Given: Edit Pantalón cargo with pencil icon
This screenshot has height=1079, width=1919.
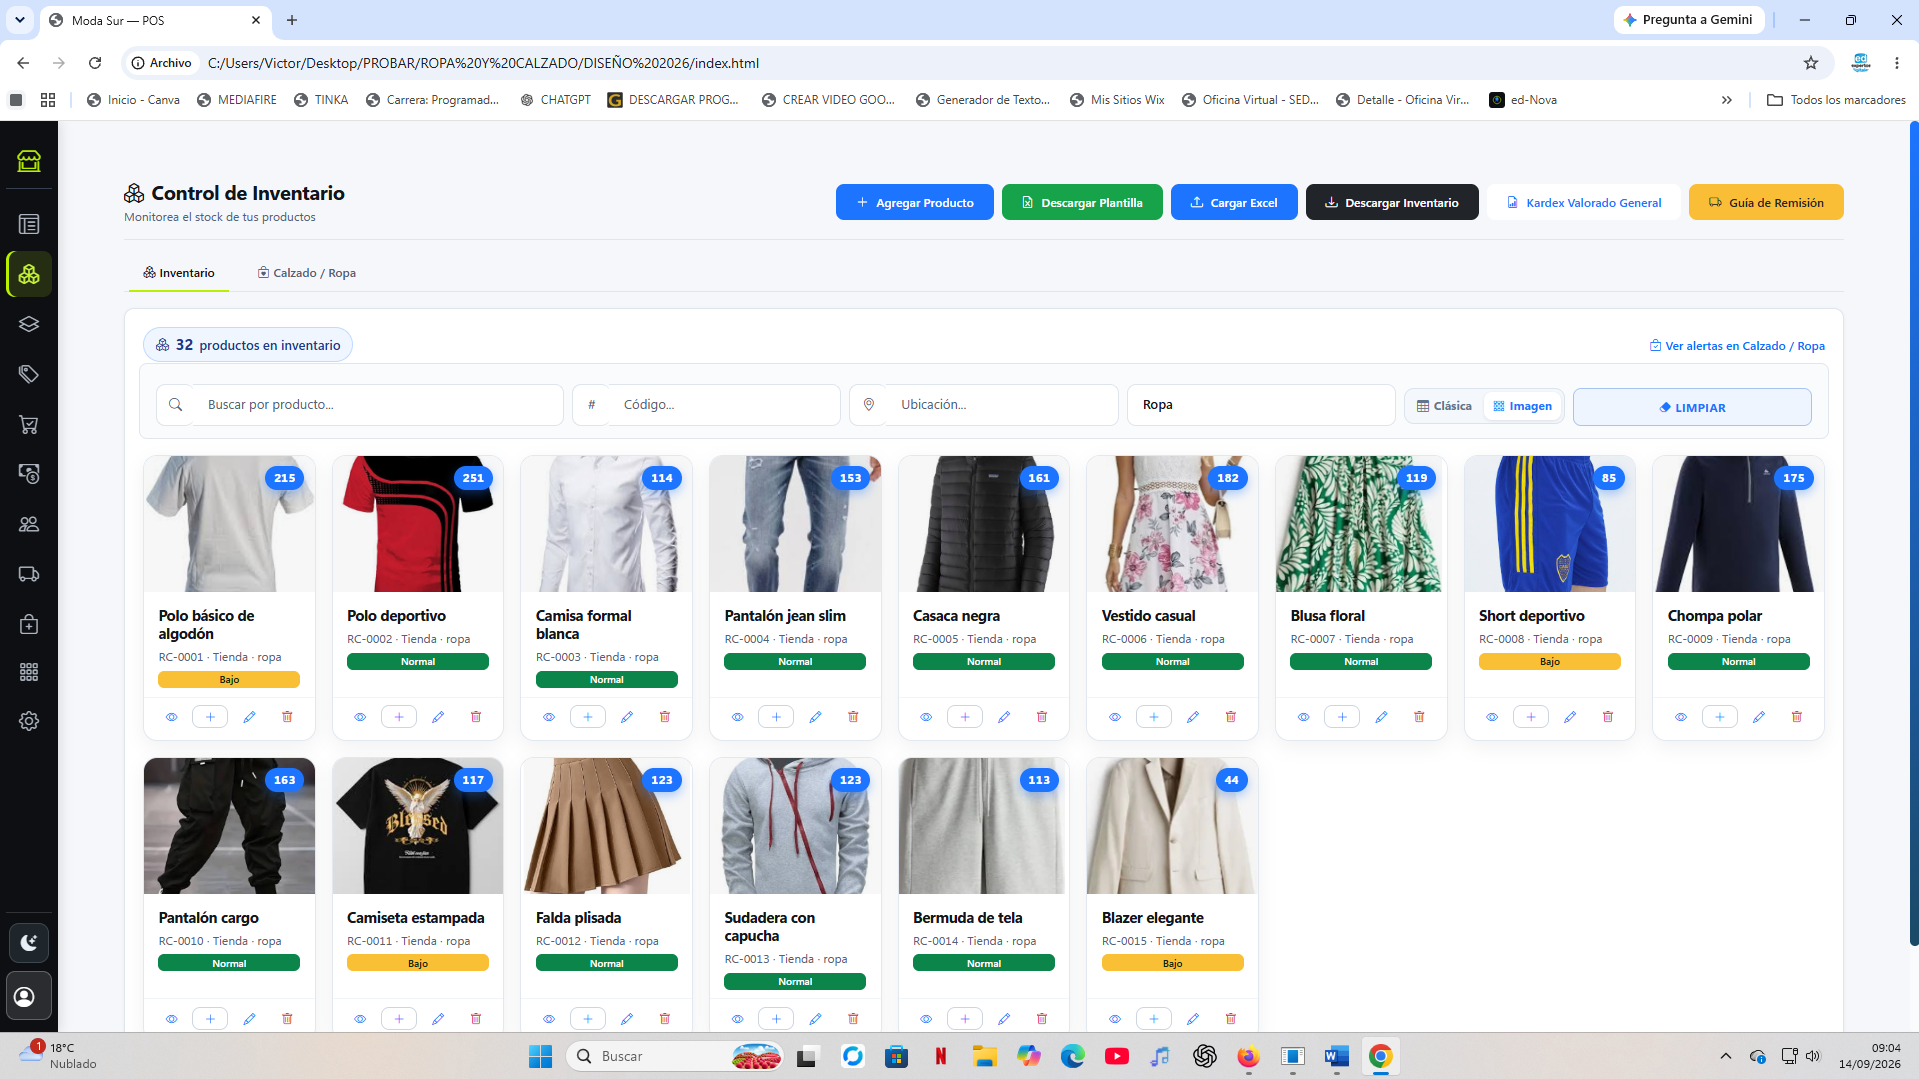Looking at the screenshot, I should (x=249, y=1019).
